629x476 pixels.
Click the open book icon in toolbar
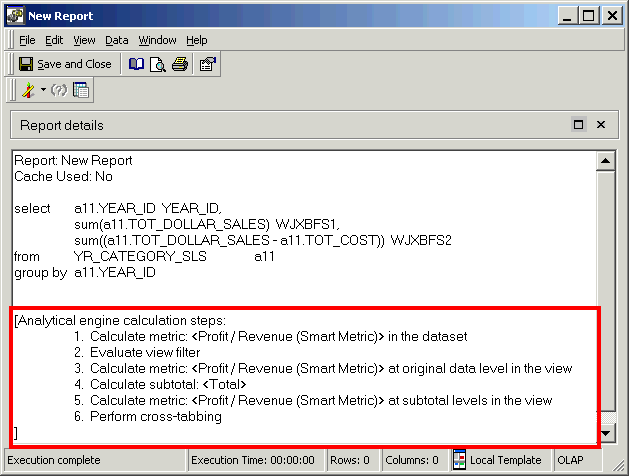[136, 64]
